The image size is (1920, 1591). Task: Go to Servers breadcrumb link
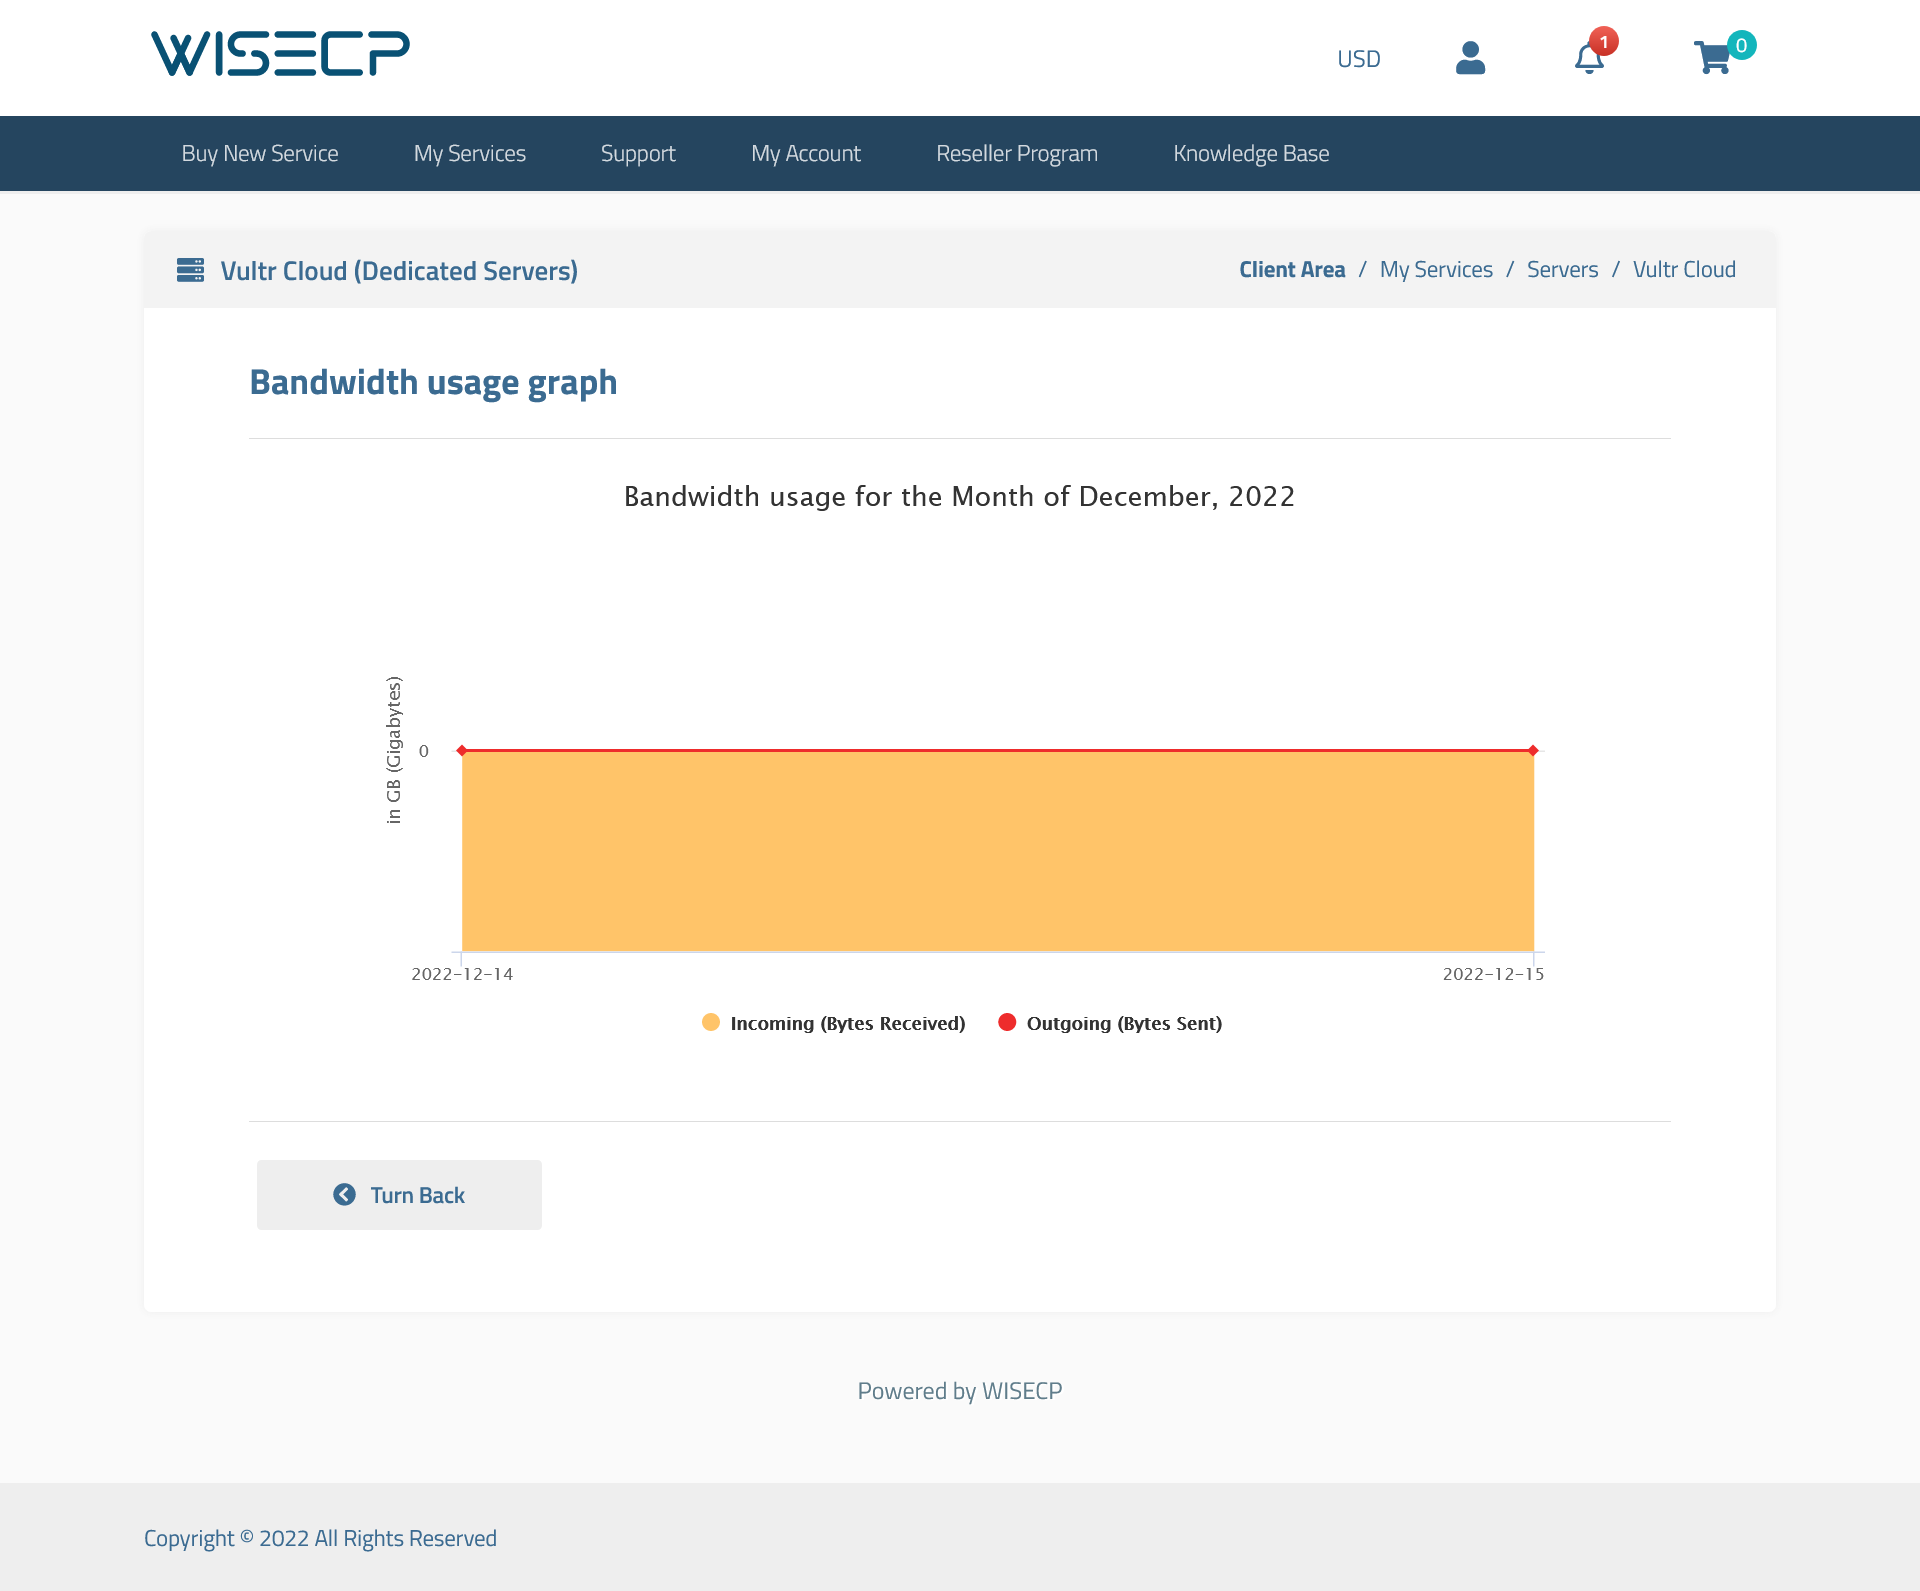pos(1562,270)
